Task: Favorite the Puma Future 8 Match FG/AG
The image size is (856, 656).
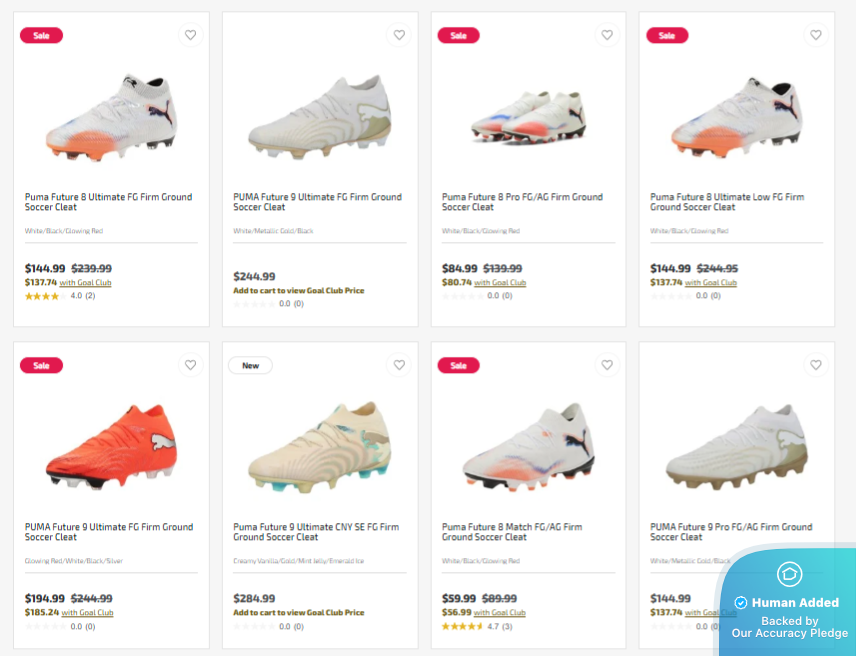Action: (607, 365)
